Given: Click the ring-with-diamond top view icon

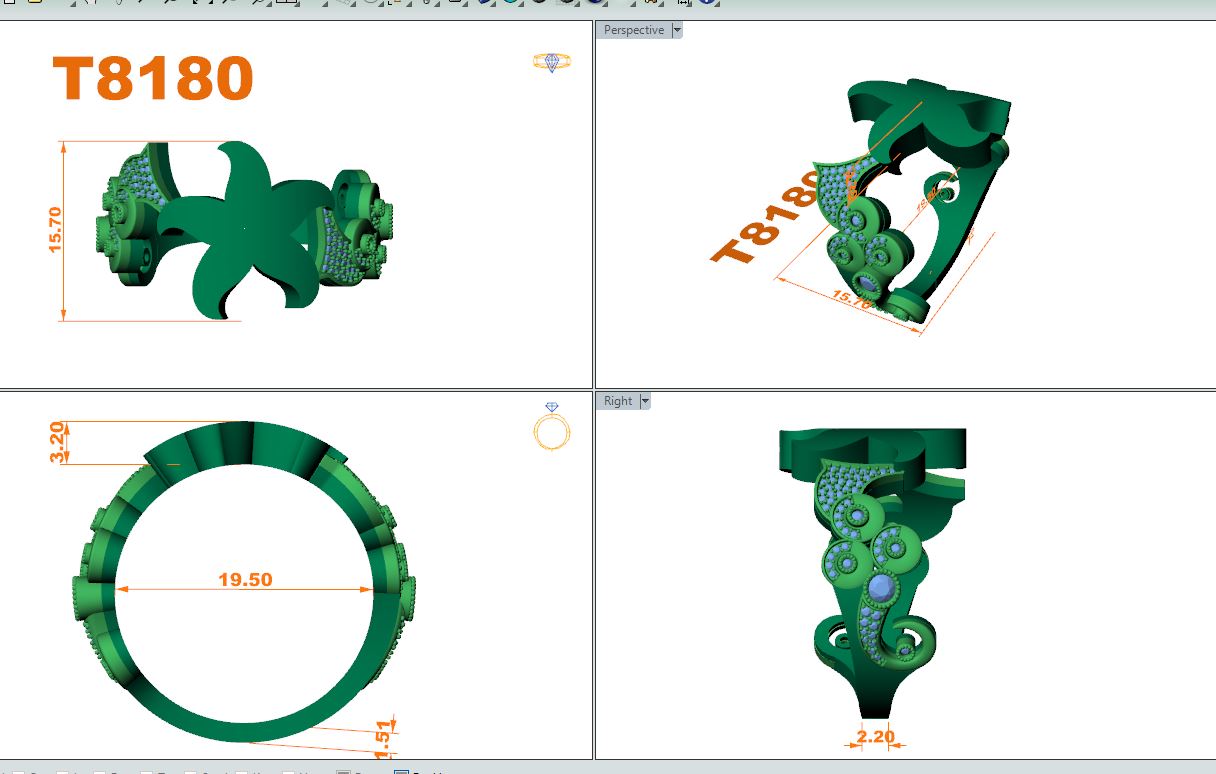Looking at the screenshot, I should [x=551, y=63].
